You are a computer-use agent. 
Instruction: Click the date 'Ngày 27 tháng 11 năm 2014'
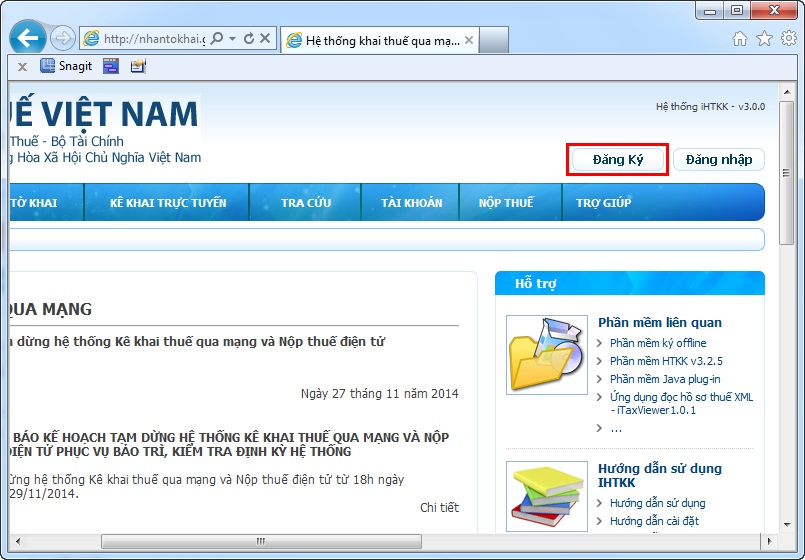click(379, 394)
